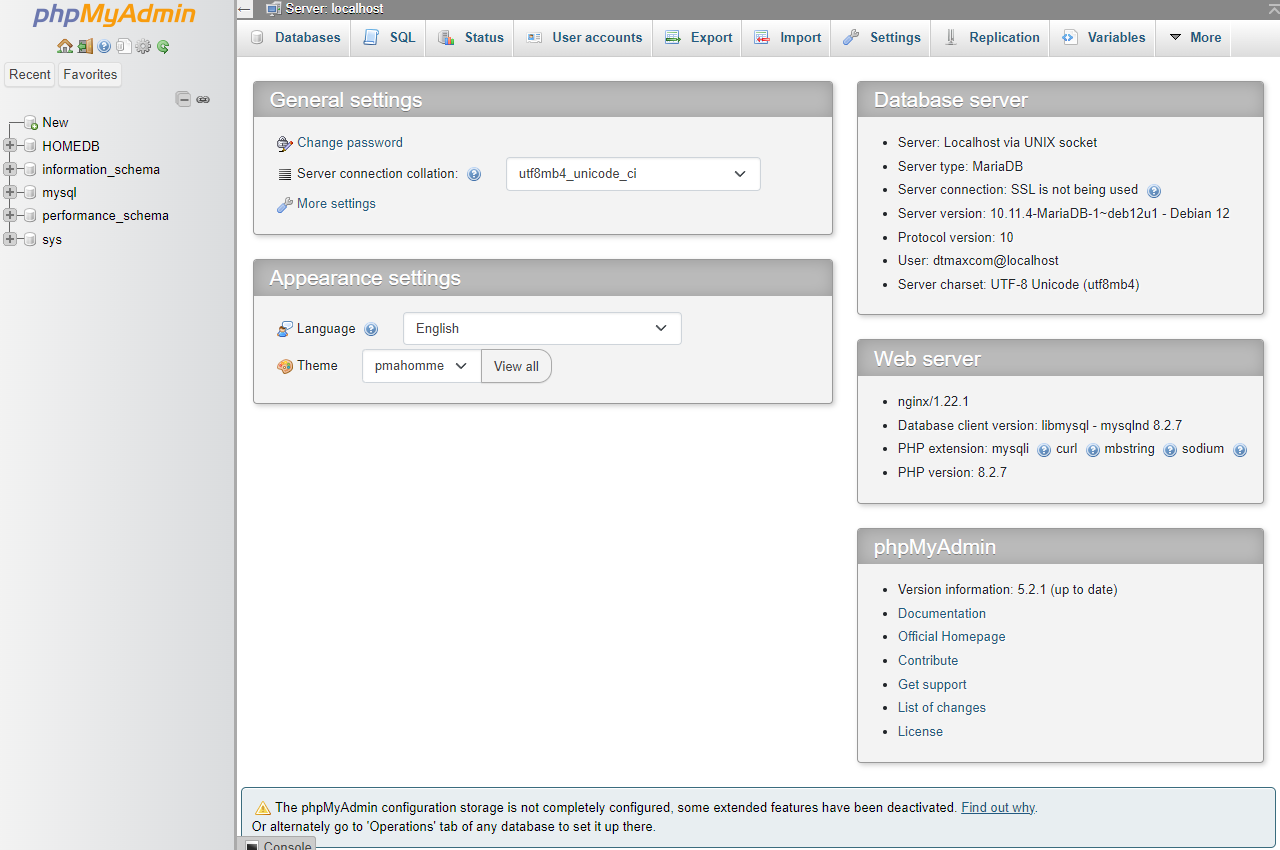This screenshot has width=1280, height=850.
Task: Click the link with main panel chain icon
Action: pos(203,99)
